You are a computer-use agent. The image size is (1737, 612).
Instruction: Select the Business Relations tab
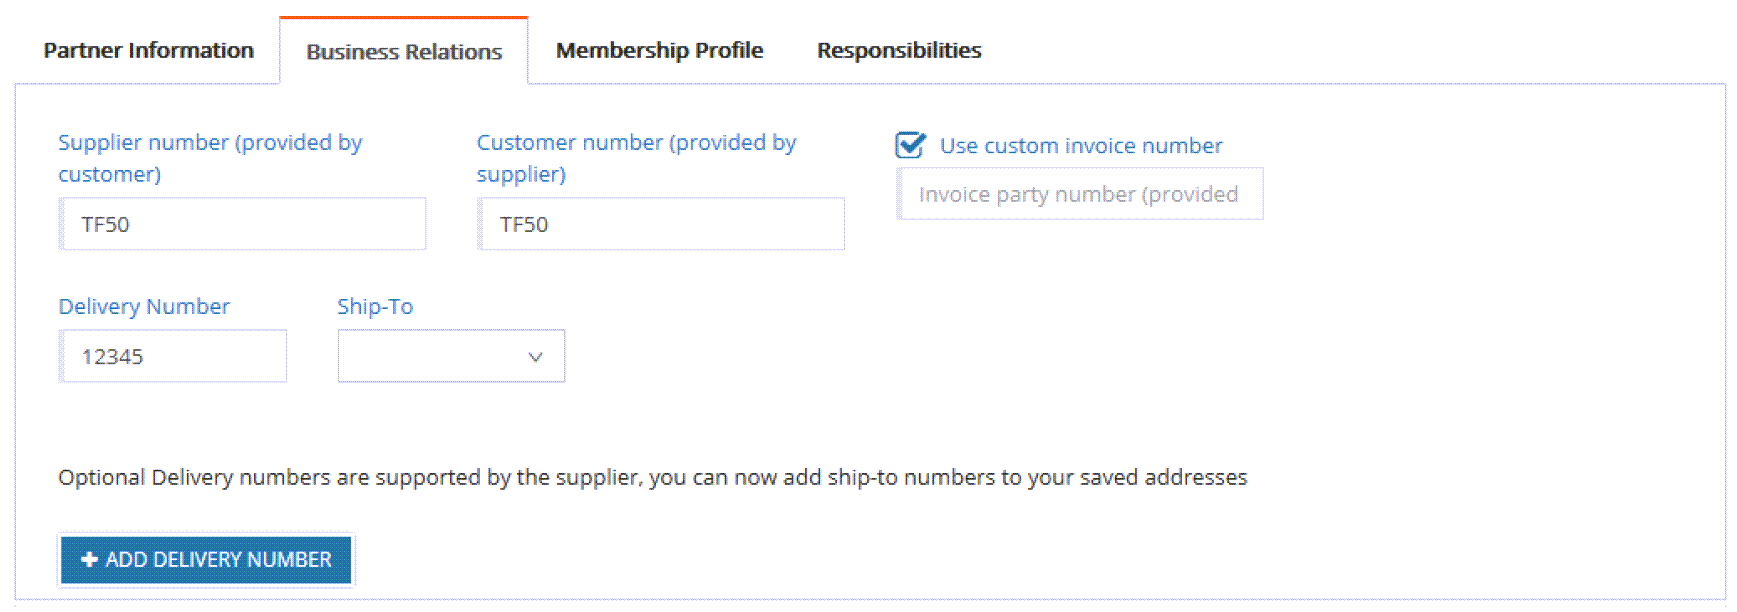tap(403, 51)
